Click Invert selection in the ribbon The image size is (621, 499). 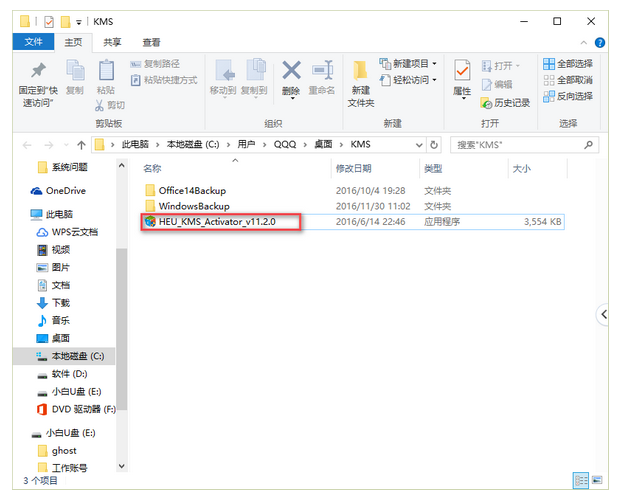point(568,96)
